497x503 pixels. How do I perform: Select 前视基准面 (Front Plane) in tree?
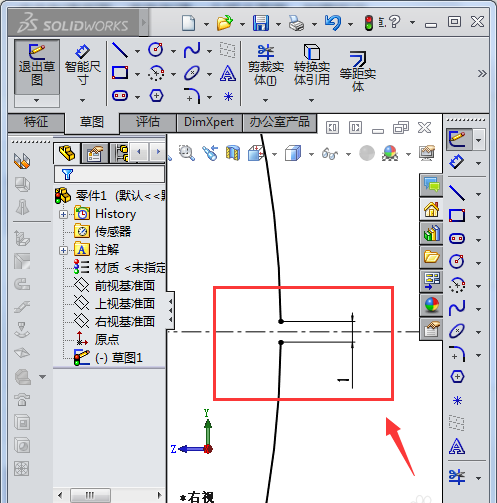click(x=115, y=286)
